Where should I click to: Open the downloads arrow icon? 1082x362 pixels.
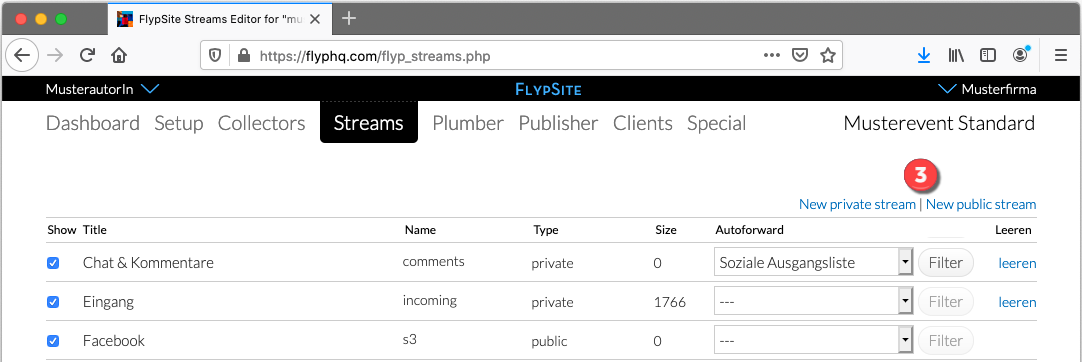click(x=924, y=56)
